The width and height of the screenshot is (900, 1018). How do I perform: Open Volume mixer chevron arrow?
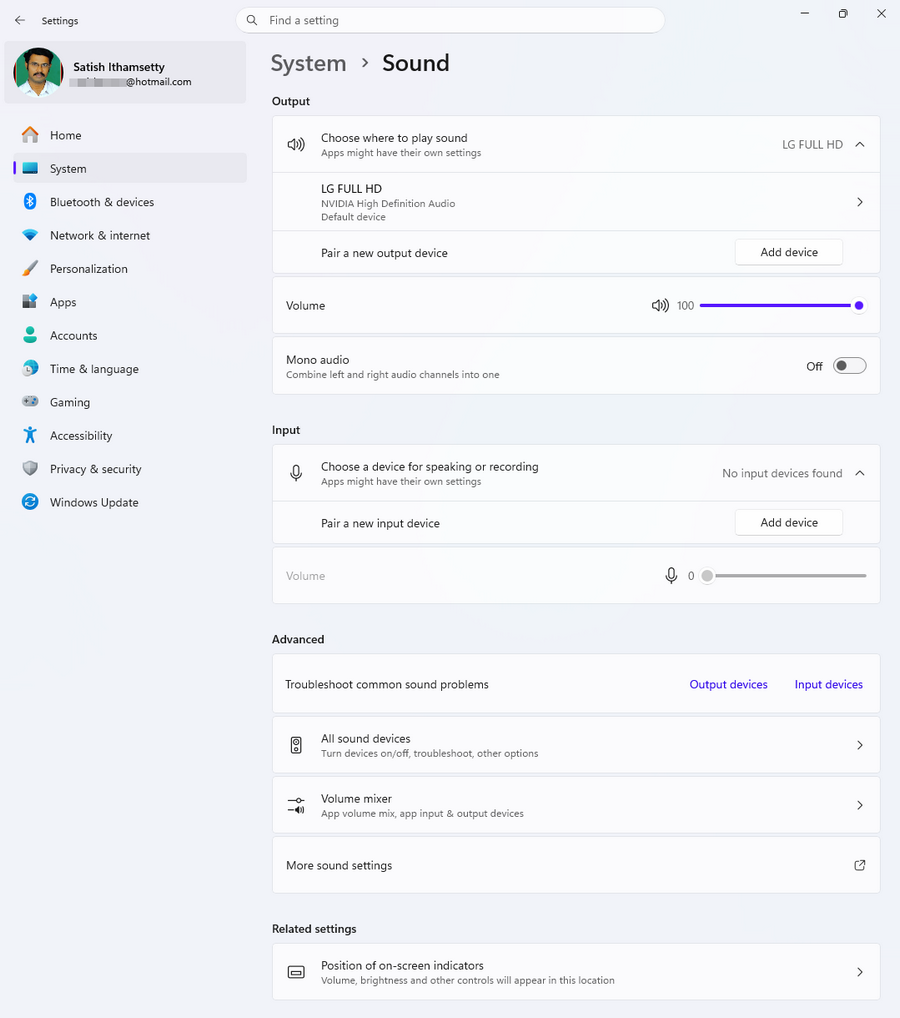coord(860,805)
